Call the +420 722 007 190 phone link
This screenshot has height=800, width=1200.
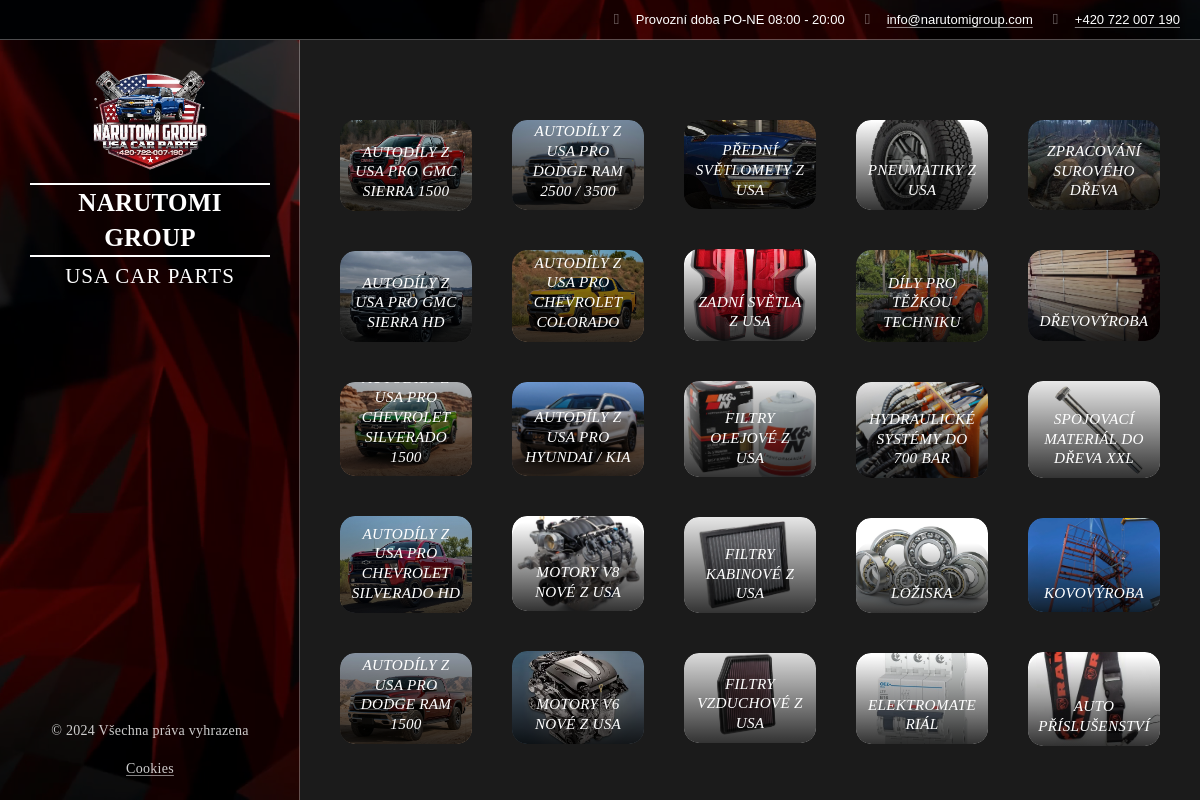1127,19
